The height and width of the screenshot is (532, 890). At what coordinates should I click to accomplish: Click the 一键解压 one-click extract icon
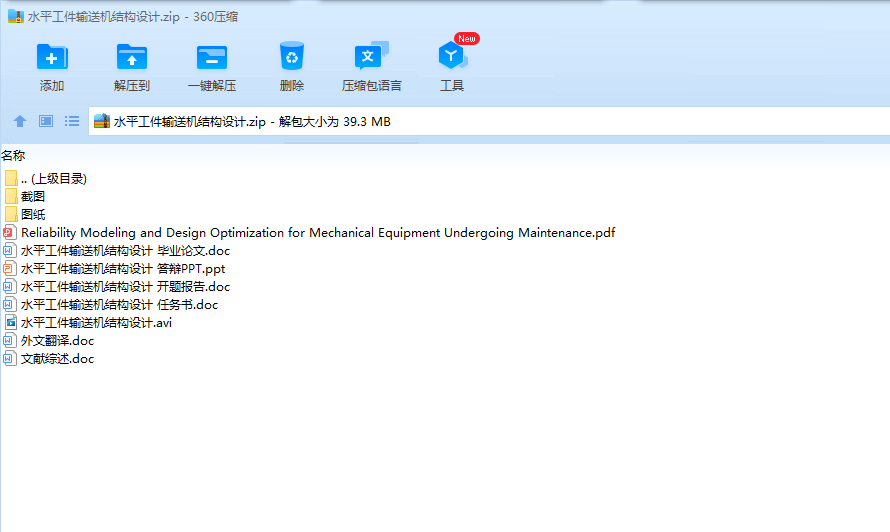tap(212, 57)
